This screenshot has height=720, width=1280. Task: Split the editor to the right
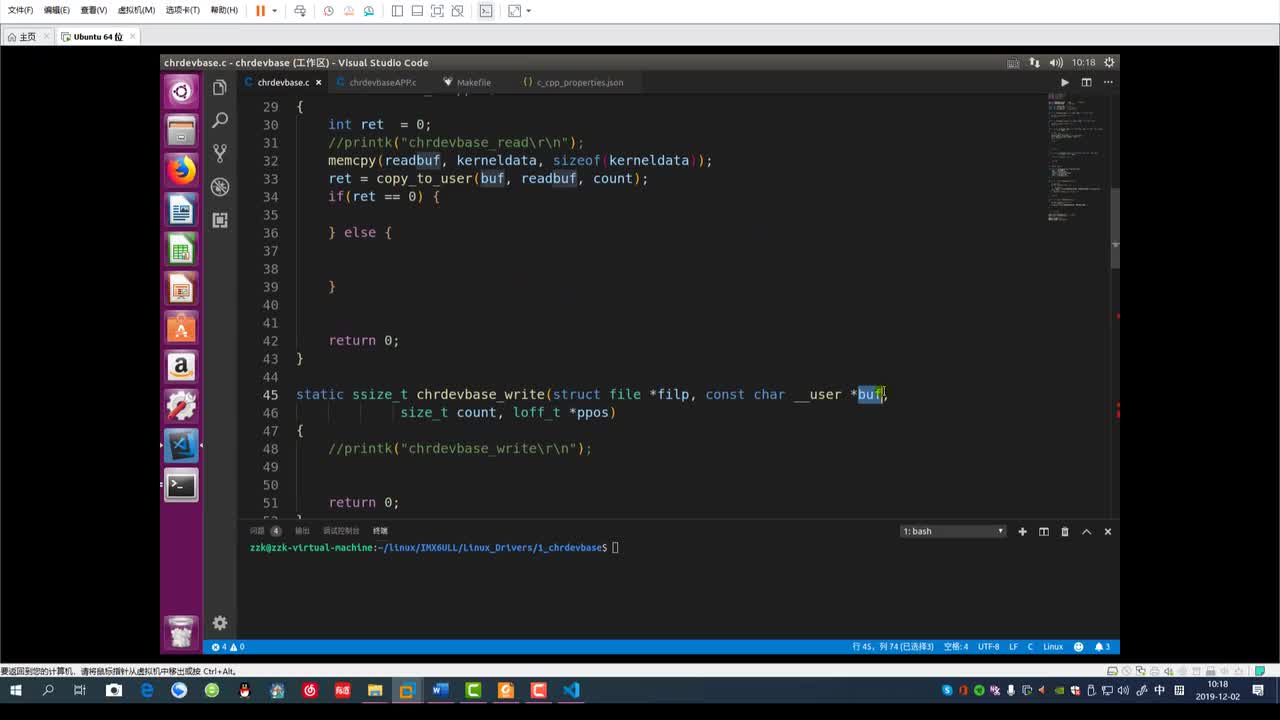[1086, 82]
